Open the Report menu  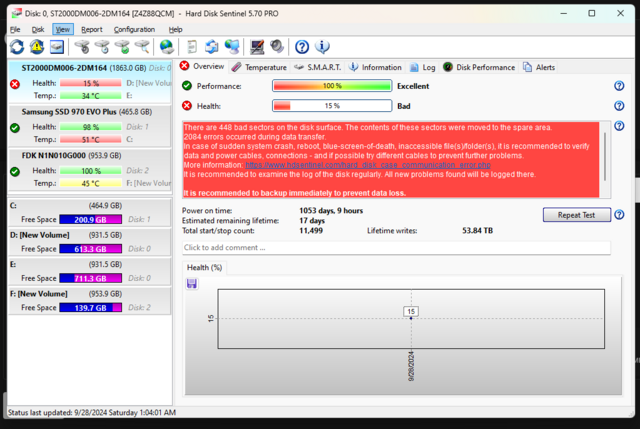coord(92,30)
